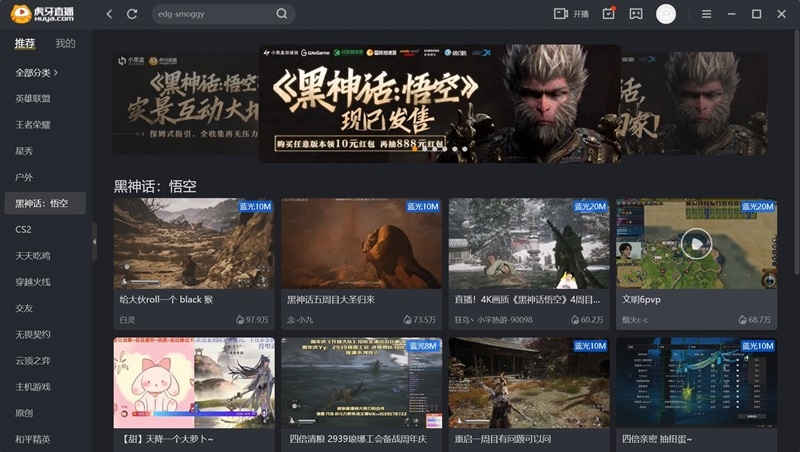Reload the page with the refresh icon
Image resolution: width=800 pixels, height=452 pixels.
click(132, 14)
